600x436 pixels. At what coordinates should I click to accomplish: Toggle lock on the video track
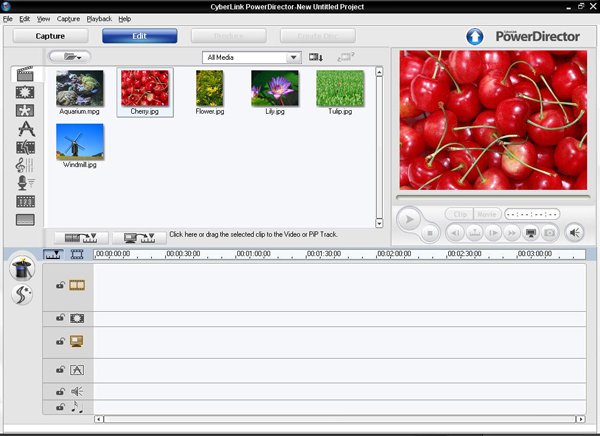60,286
